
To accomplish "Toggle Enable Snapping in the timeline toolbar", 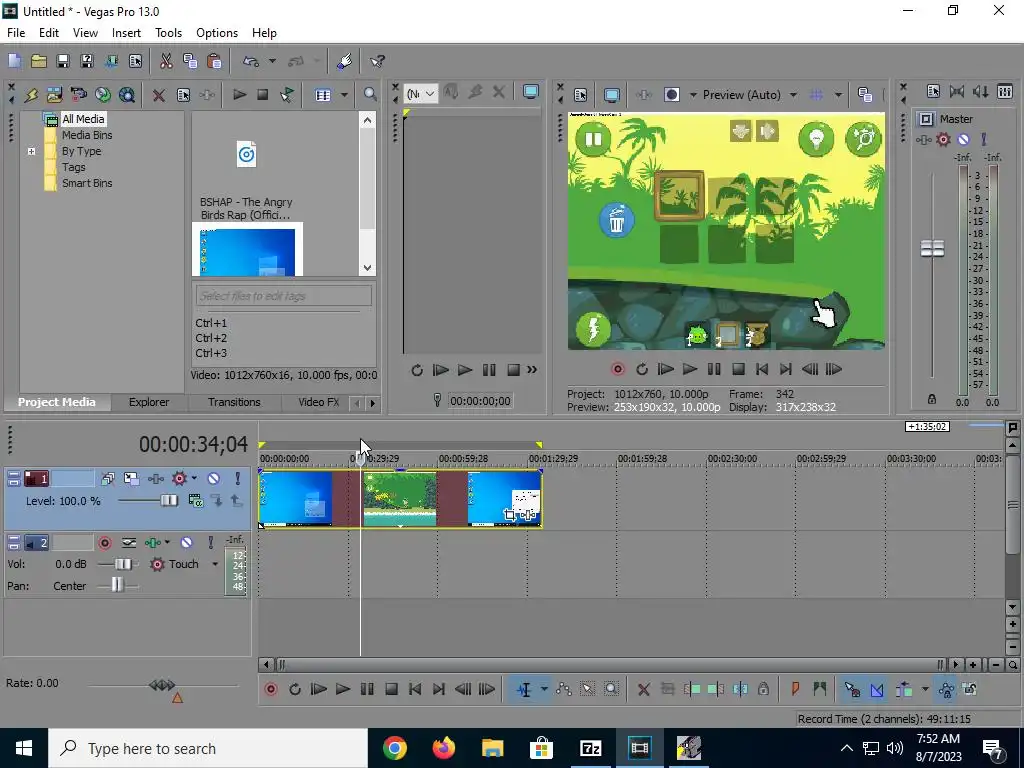I will pyautogui.click(x=852, y=689).
